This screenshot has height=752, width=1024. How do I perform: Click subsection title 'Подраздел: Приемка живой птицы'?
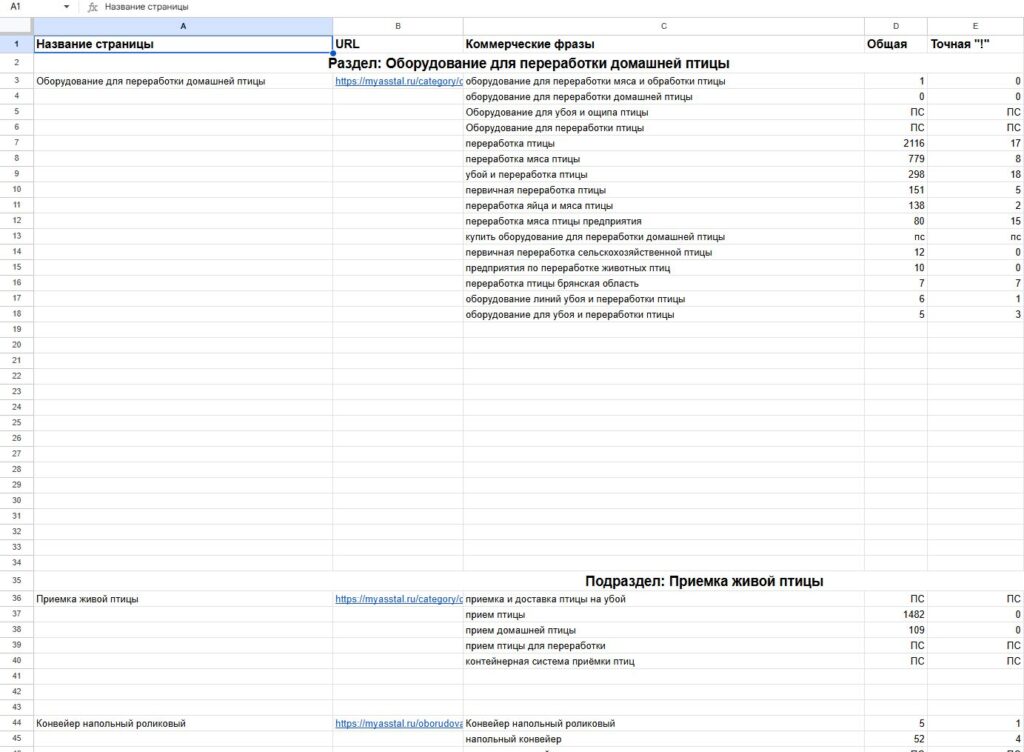tap(704, 581)
